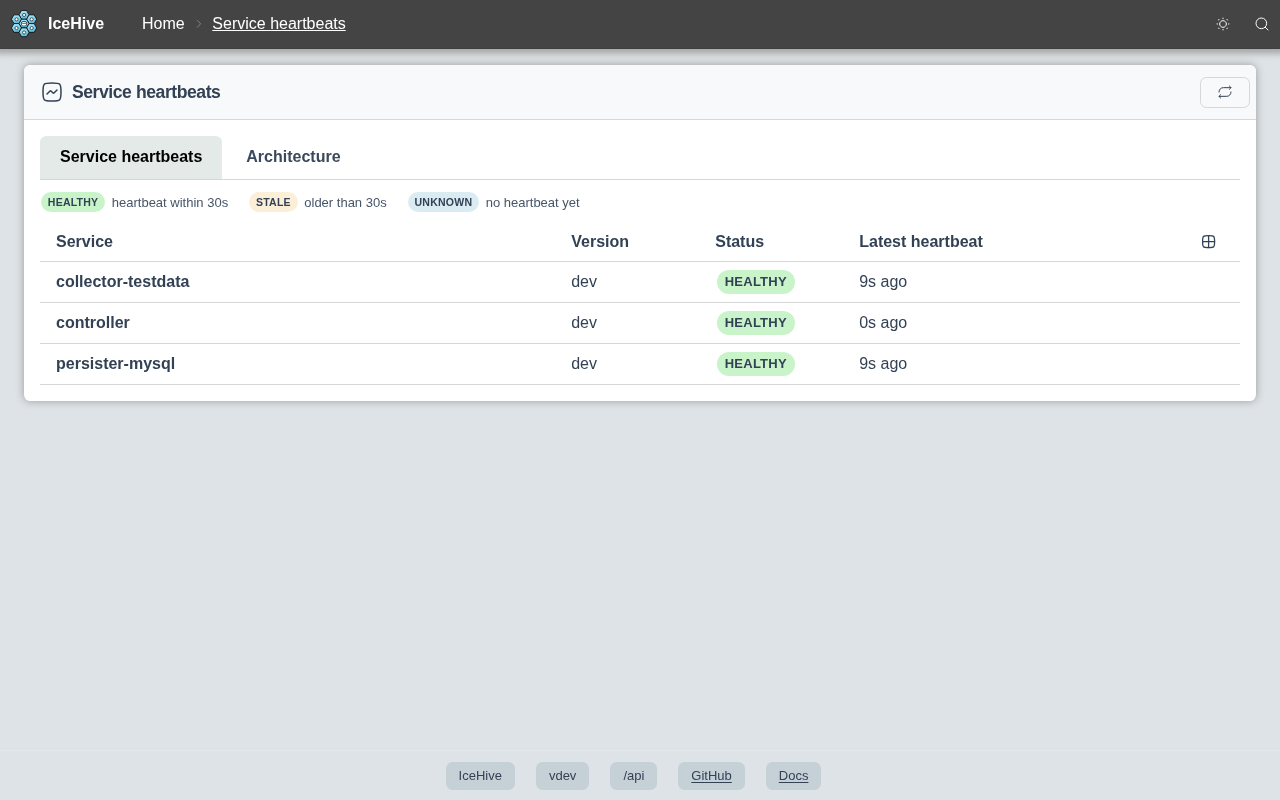1280x800 pixels.
Task: Click the IceHive chip in the footer
Action: (x=480, y=776)
